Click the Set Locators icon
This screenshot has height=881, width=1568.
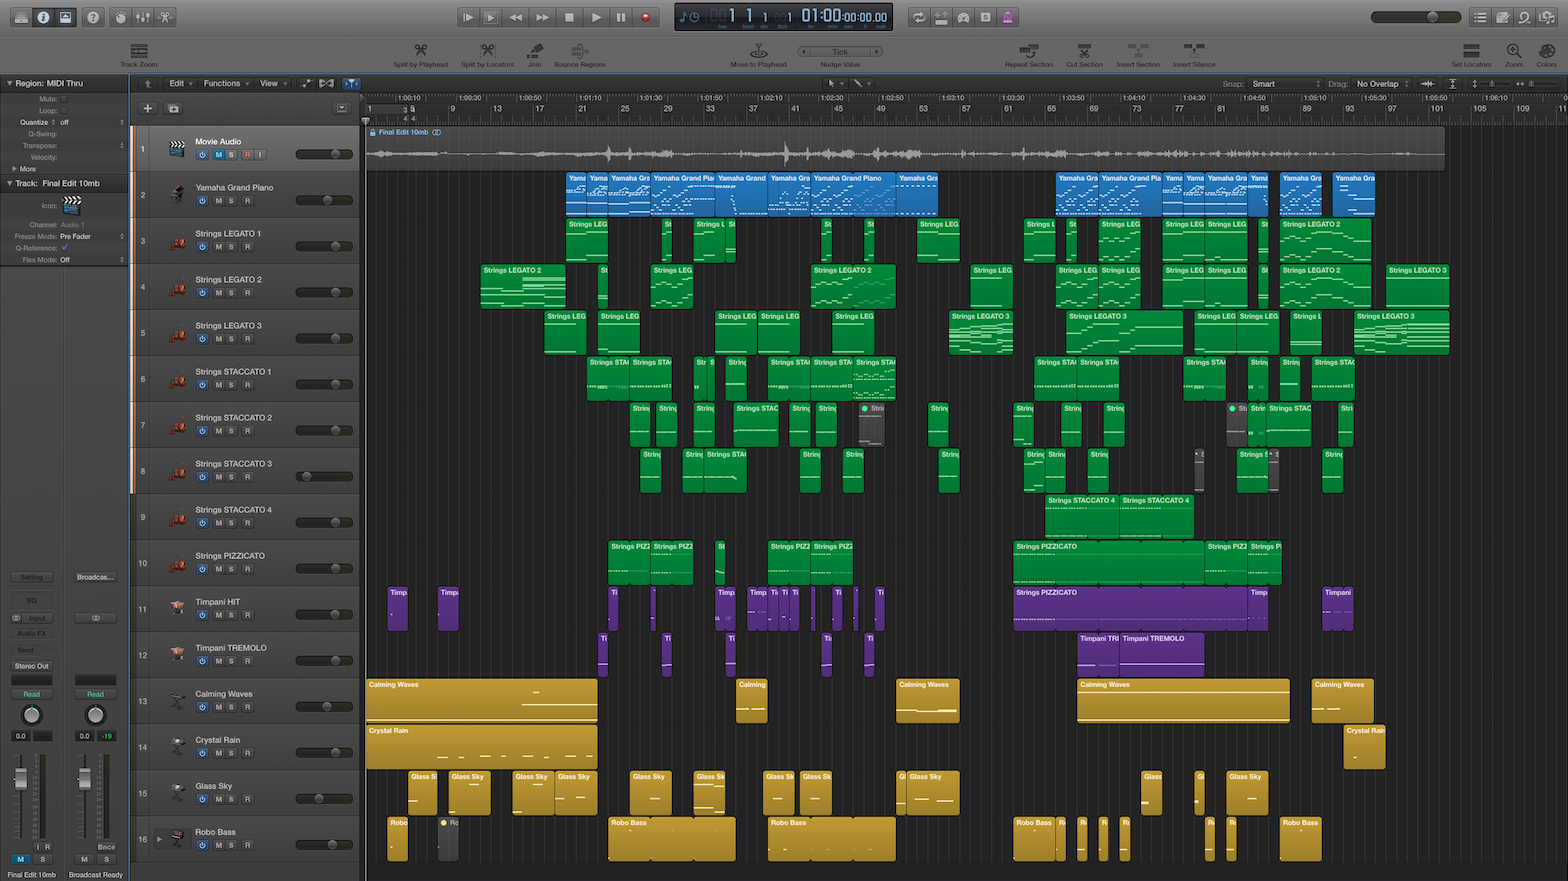1471,50
